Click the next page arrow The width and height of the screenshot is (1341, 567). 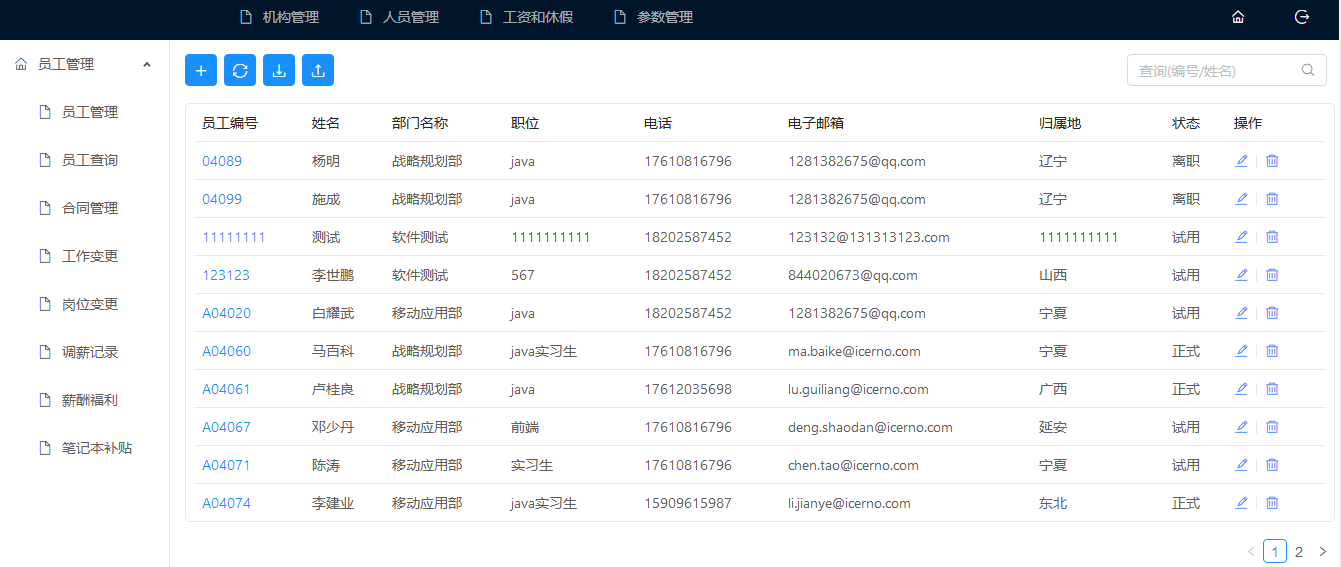(x=1323, y=551)
